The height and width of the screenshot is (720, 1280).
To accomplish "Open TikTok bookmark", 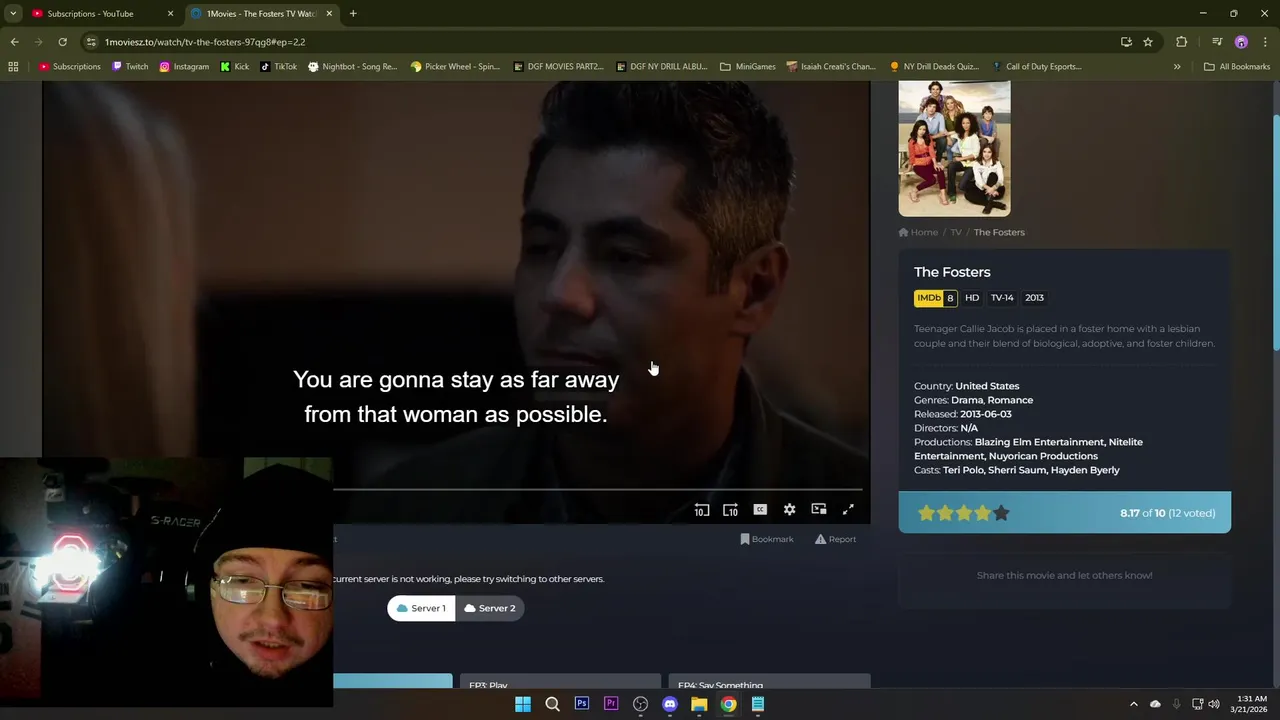I will point(279,67).
